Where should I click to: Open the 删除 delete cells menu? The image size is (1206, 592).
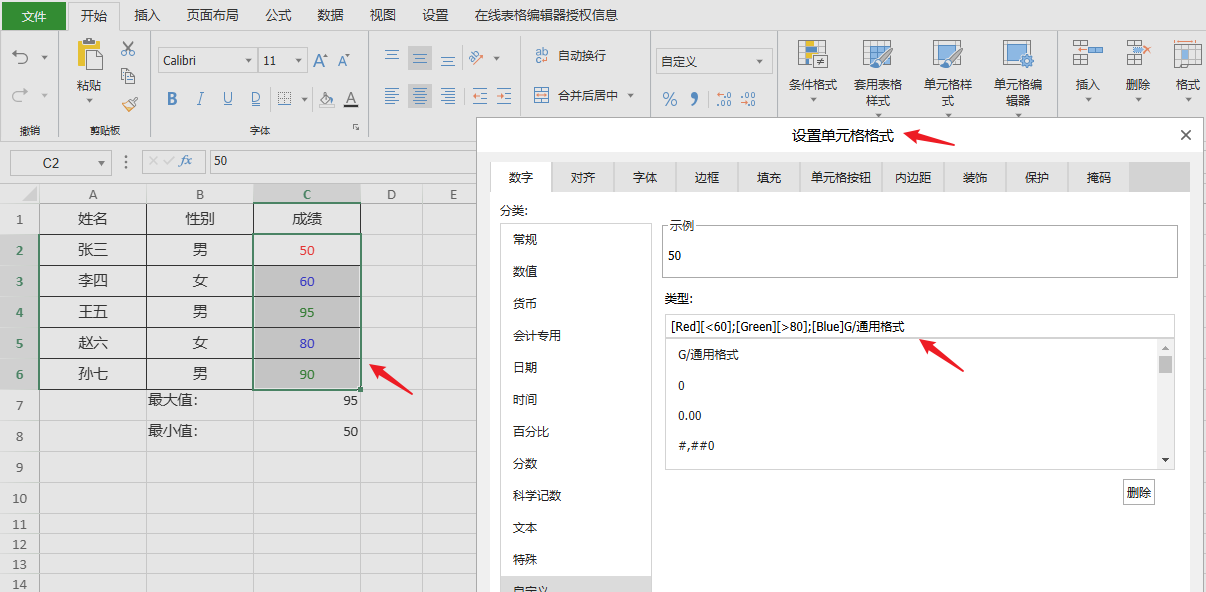click(x=1138, y=70)
